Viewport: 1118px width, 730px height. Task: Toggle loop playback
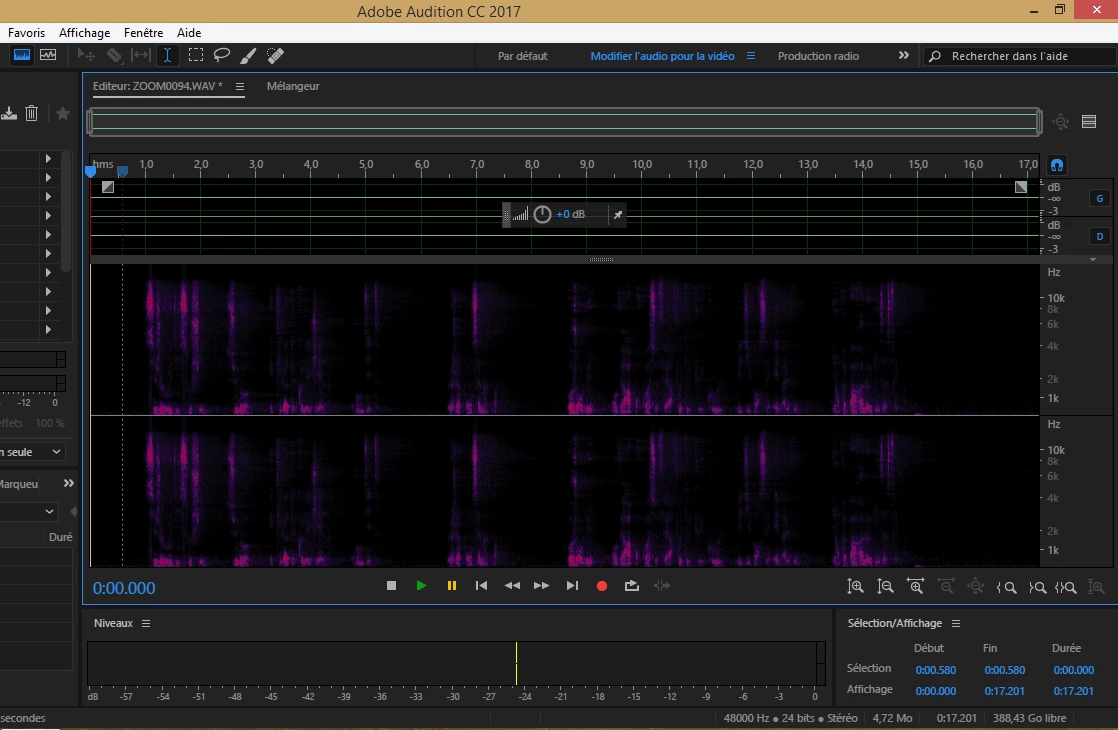tap(632, 585)
